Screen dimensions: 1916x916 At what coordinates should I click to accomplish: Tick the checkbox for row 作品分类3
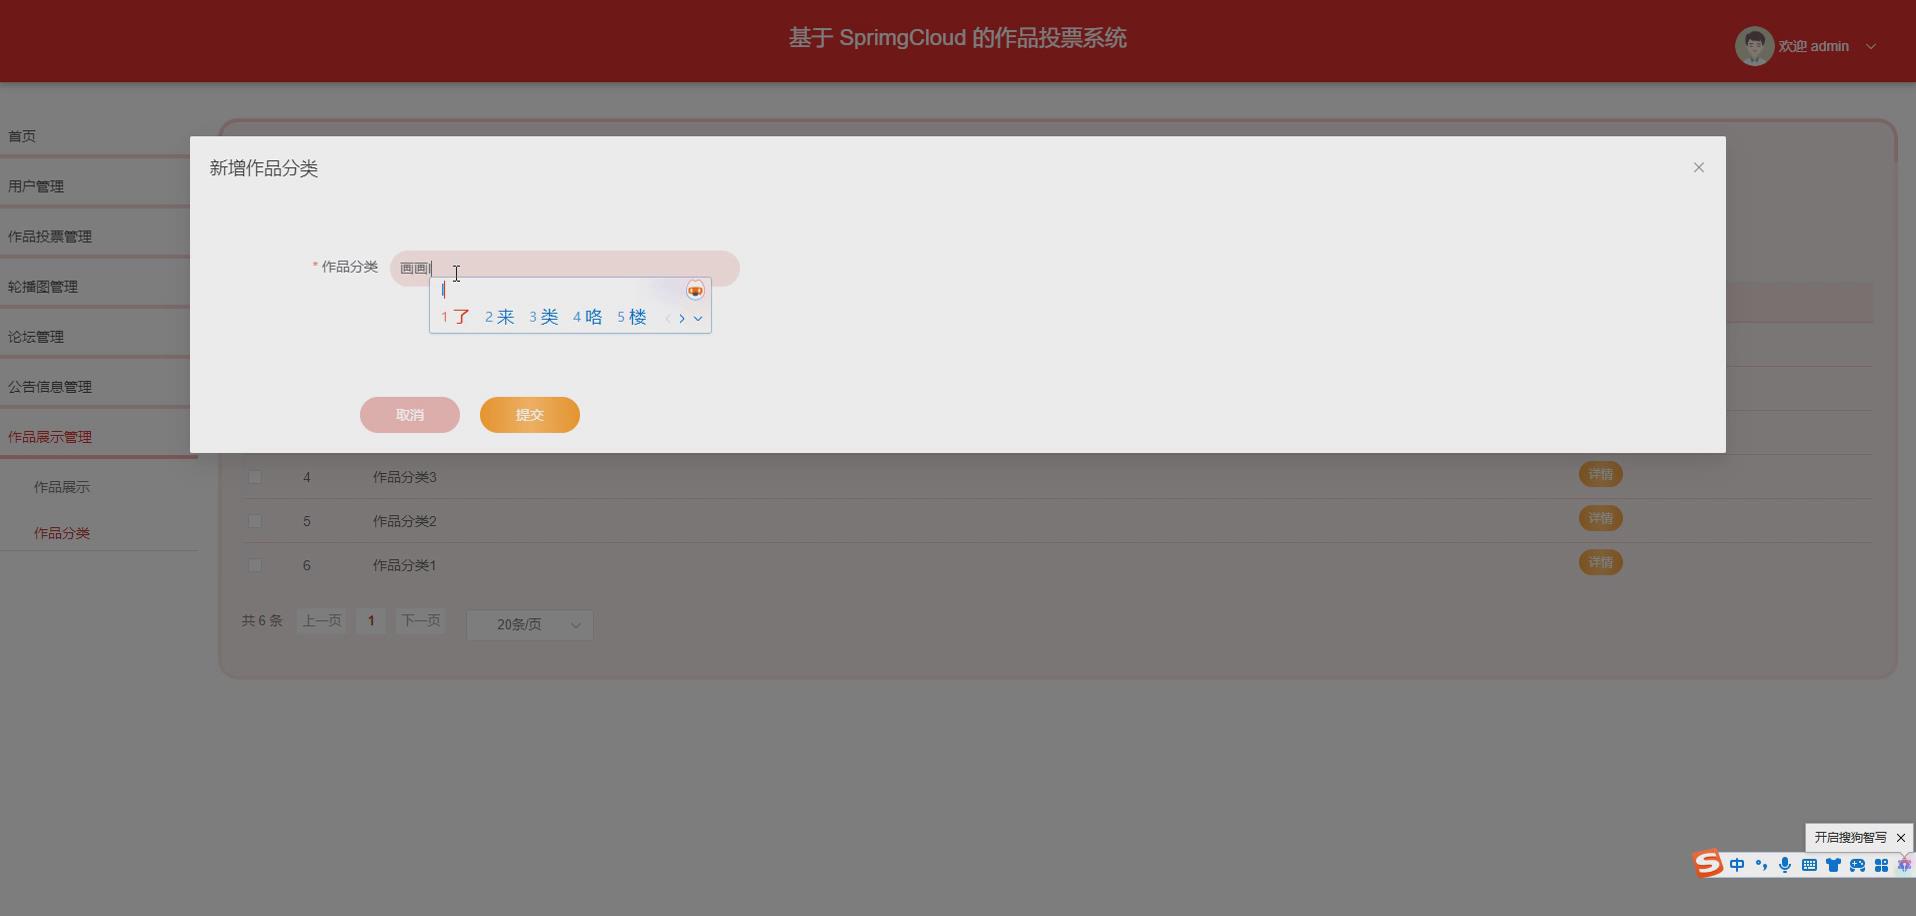coord(255,477)
